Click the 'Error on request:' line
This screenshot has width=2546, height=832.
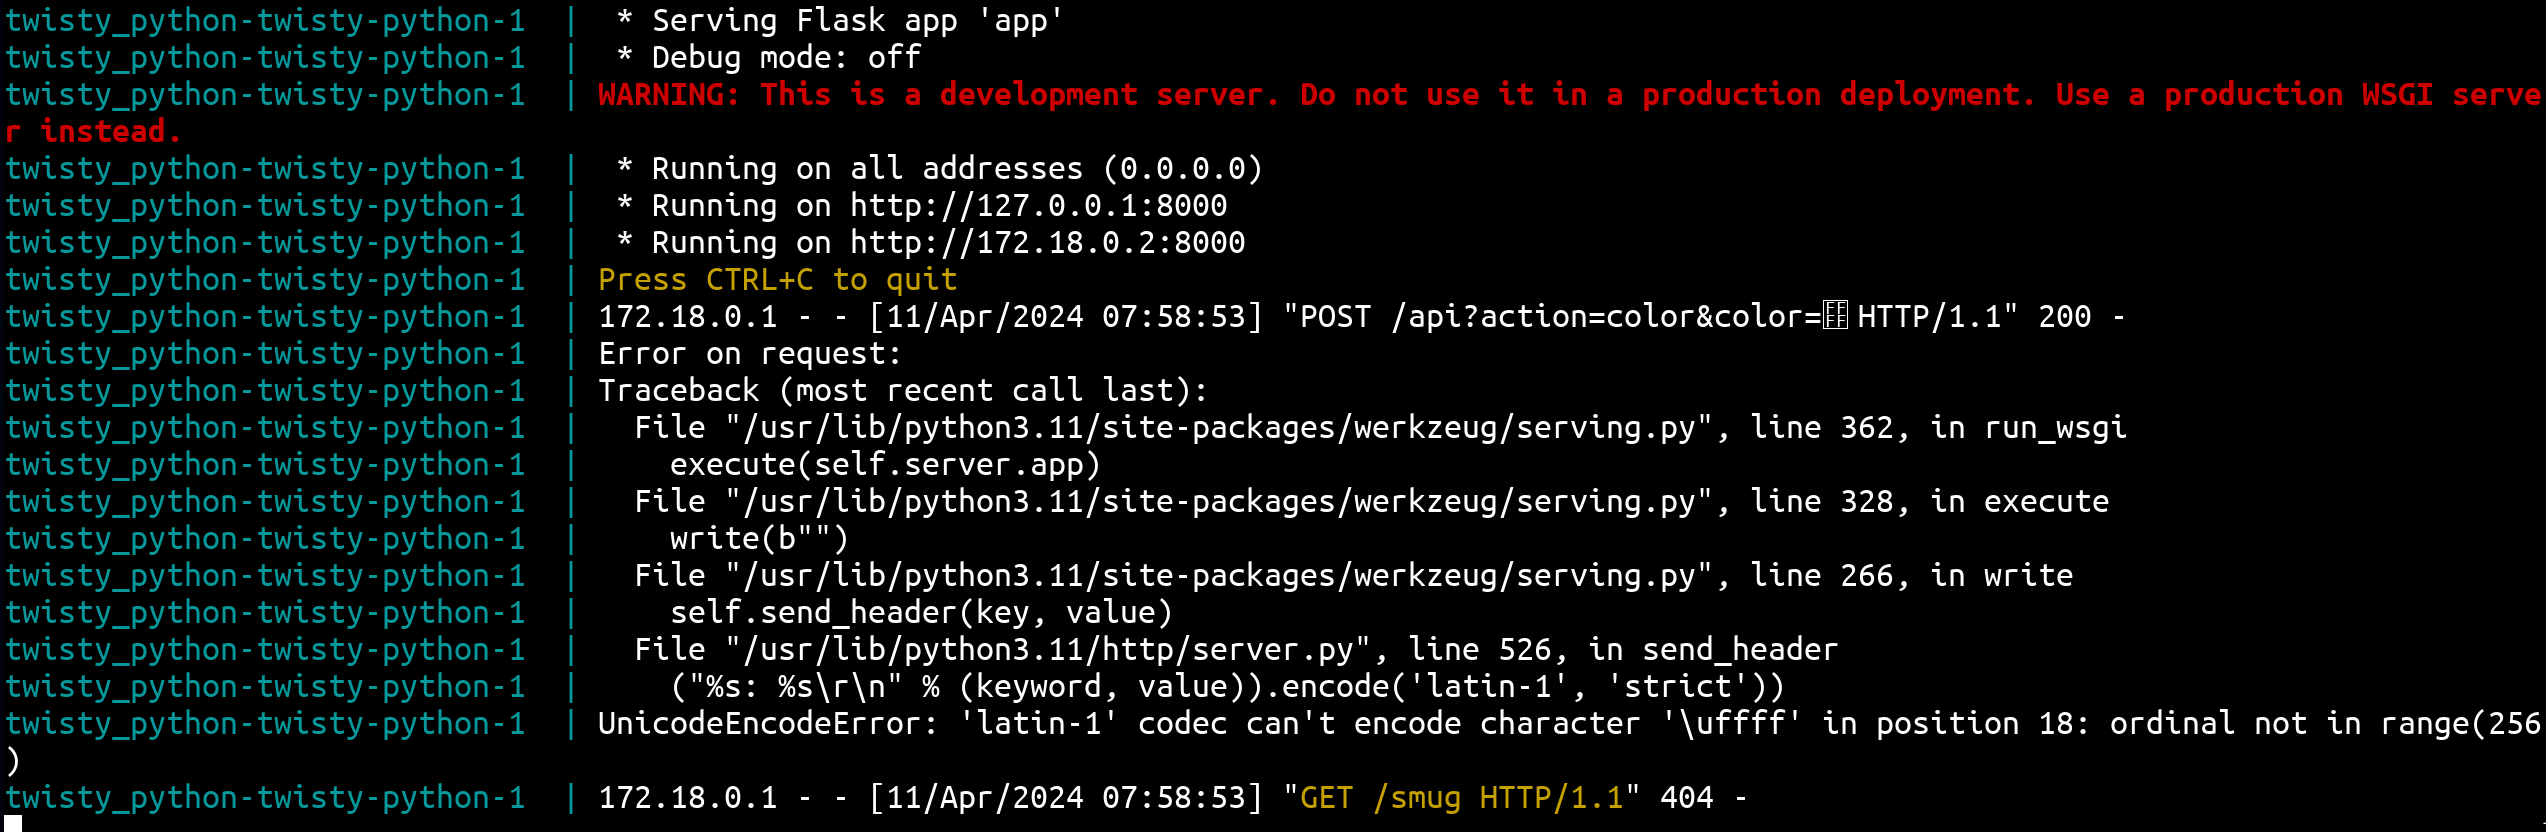pyautogui.click(x=749, y=354)
